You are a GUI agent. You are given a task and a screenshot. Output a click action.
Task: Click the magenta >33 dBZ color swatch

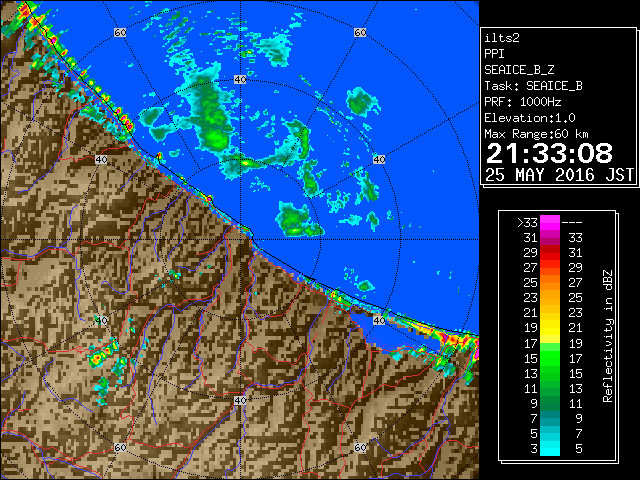(550, 223)
